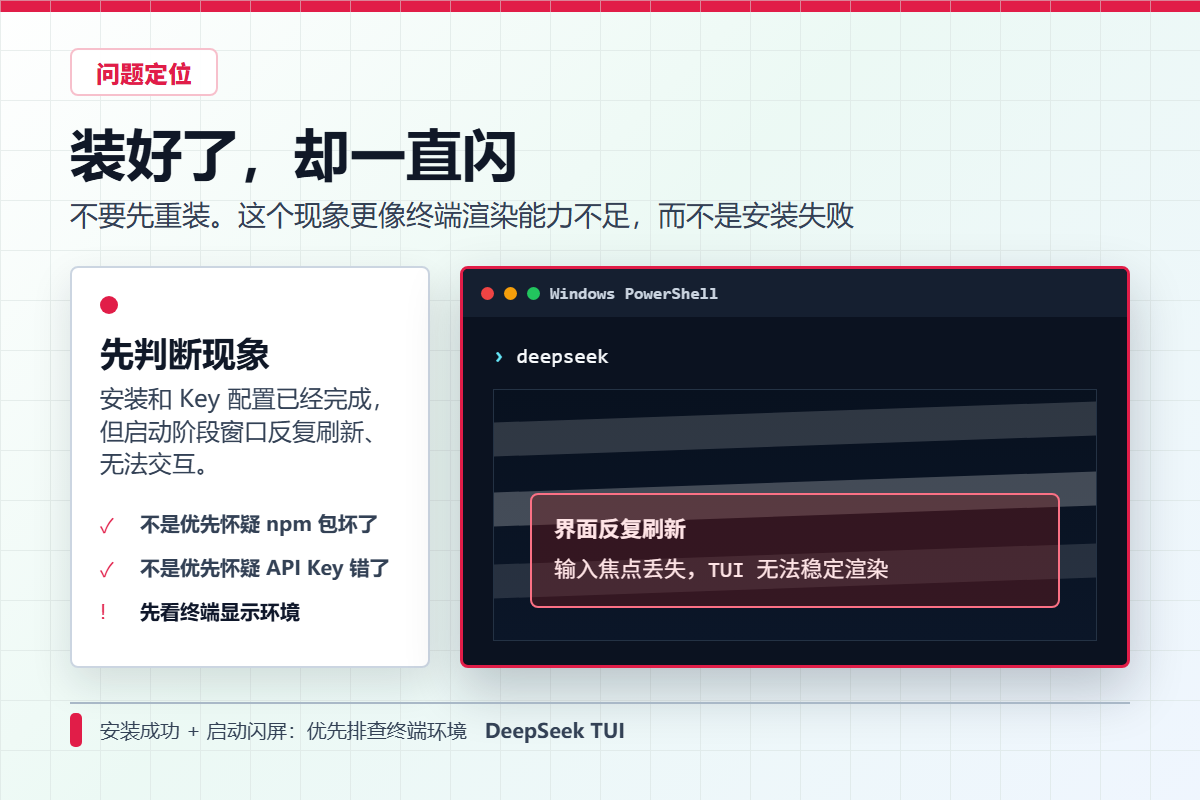Click the 不是优先怀疑 npm 包坏了 text
This screenshot has width=1200, height=800.
tap(259, 524)
